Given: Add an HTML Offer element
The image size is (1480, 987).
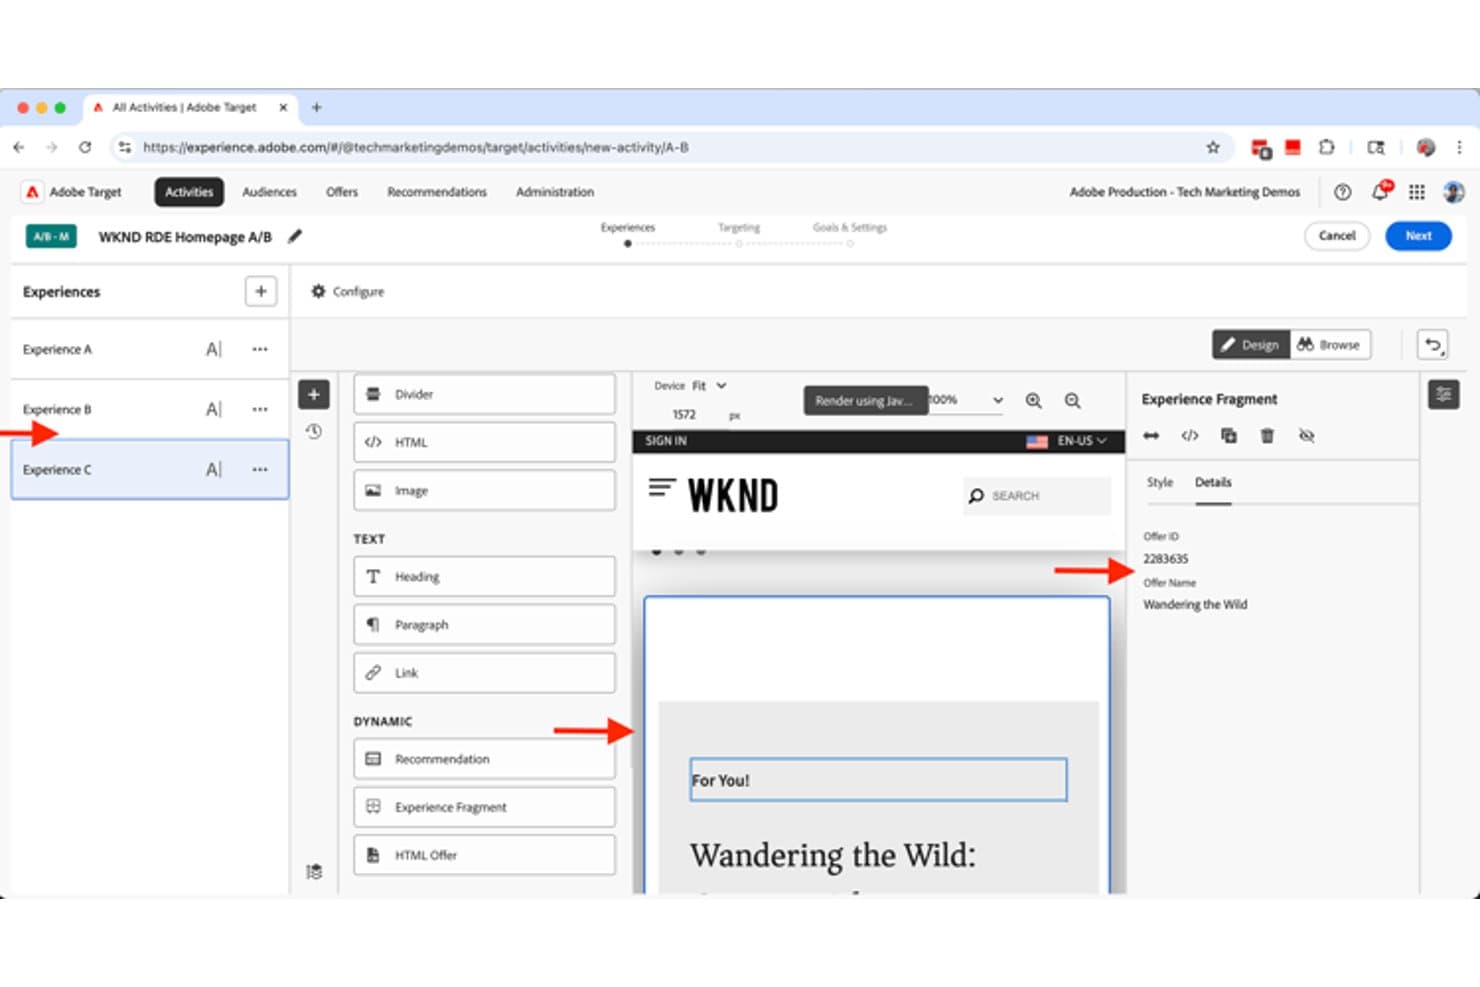Looking at the screenshot, I should point(484,855).
